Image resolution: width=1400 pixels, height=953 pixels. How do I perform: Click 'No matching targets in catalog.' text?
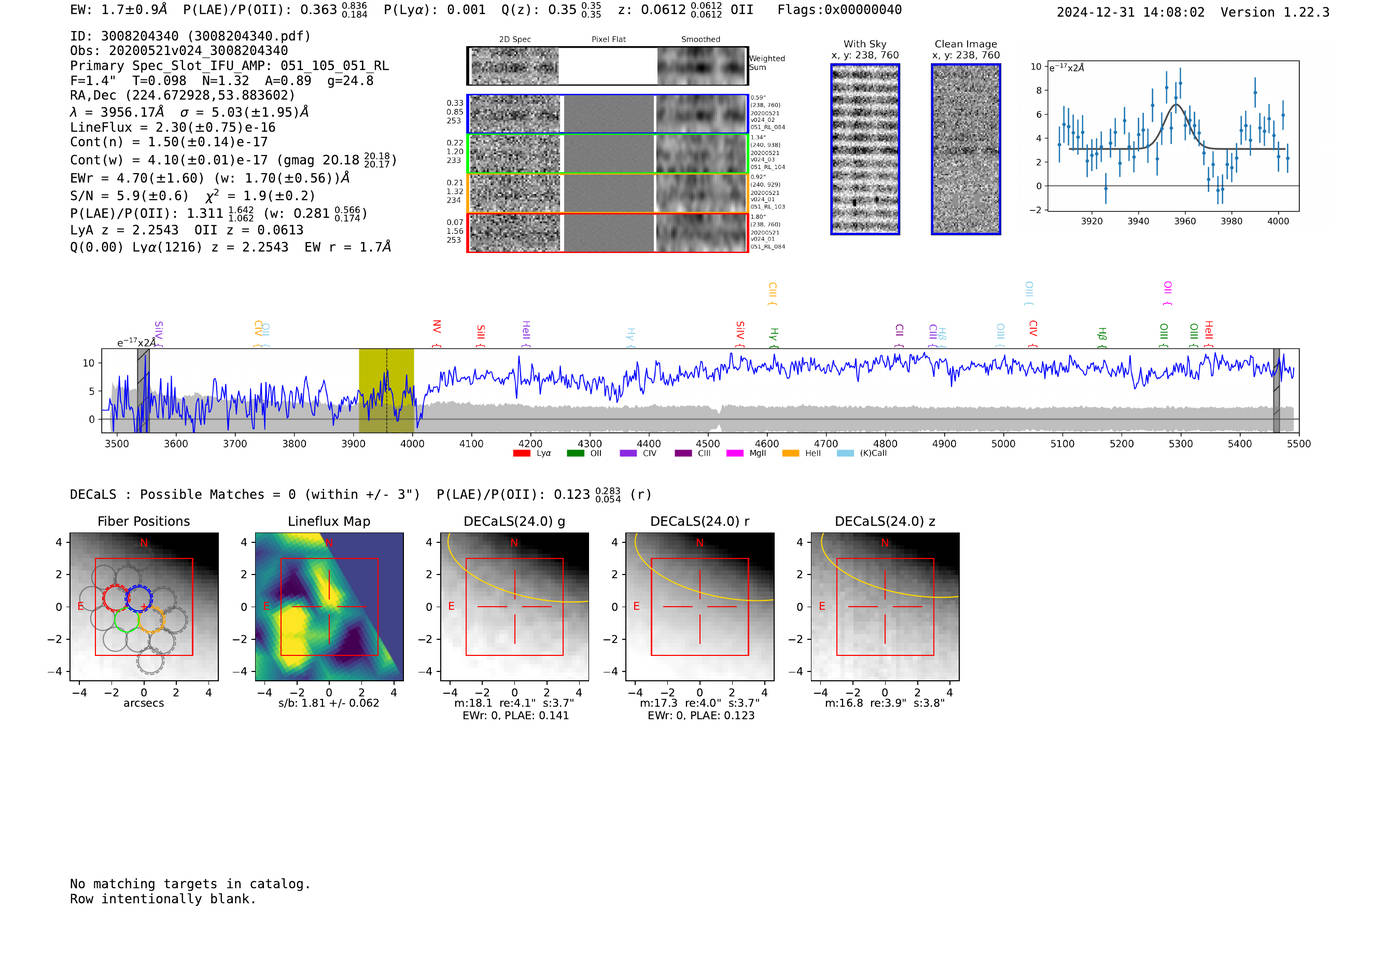pyautogui.click(x=190, y=884)
